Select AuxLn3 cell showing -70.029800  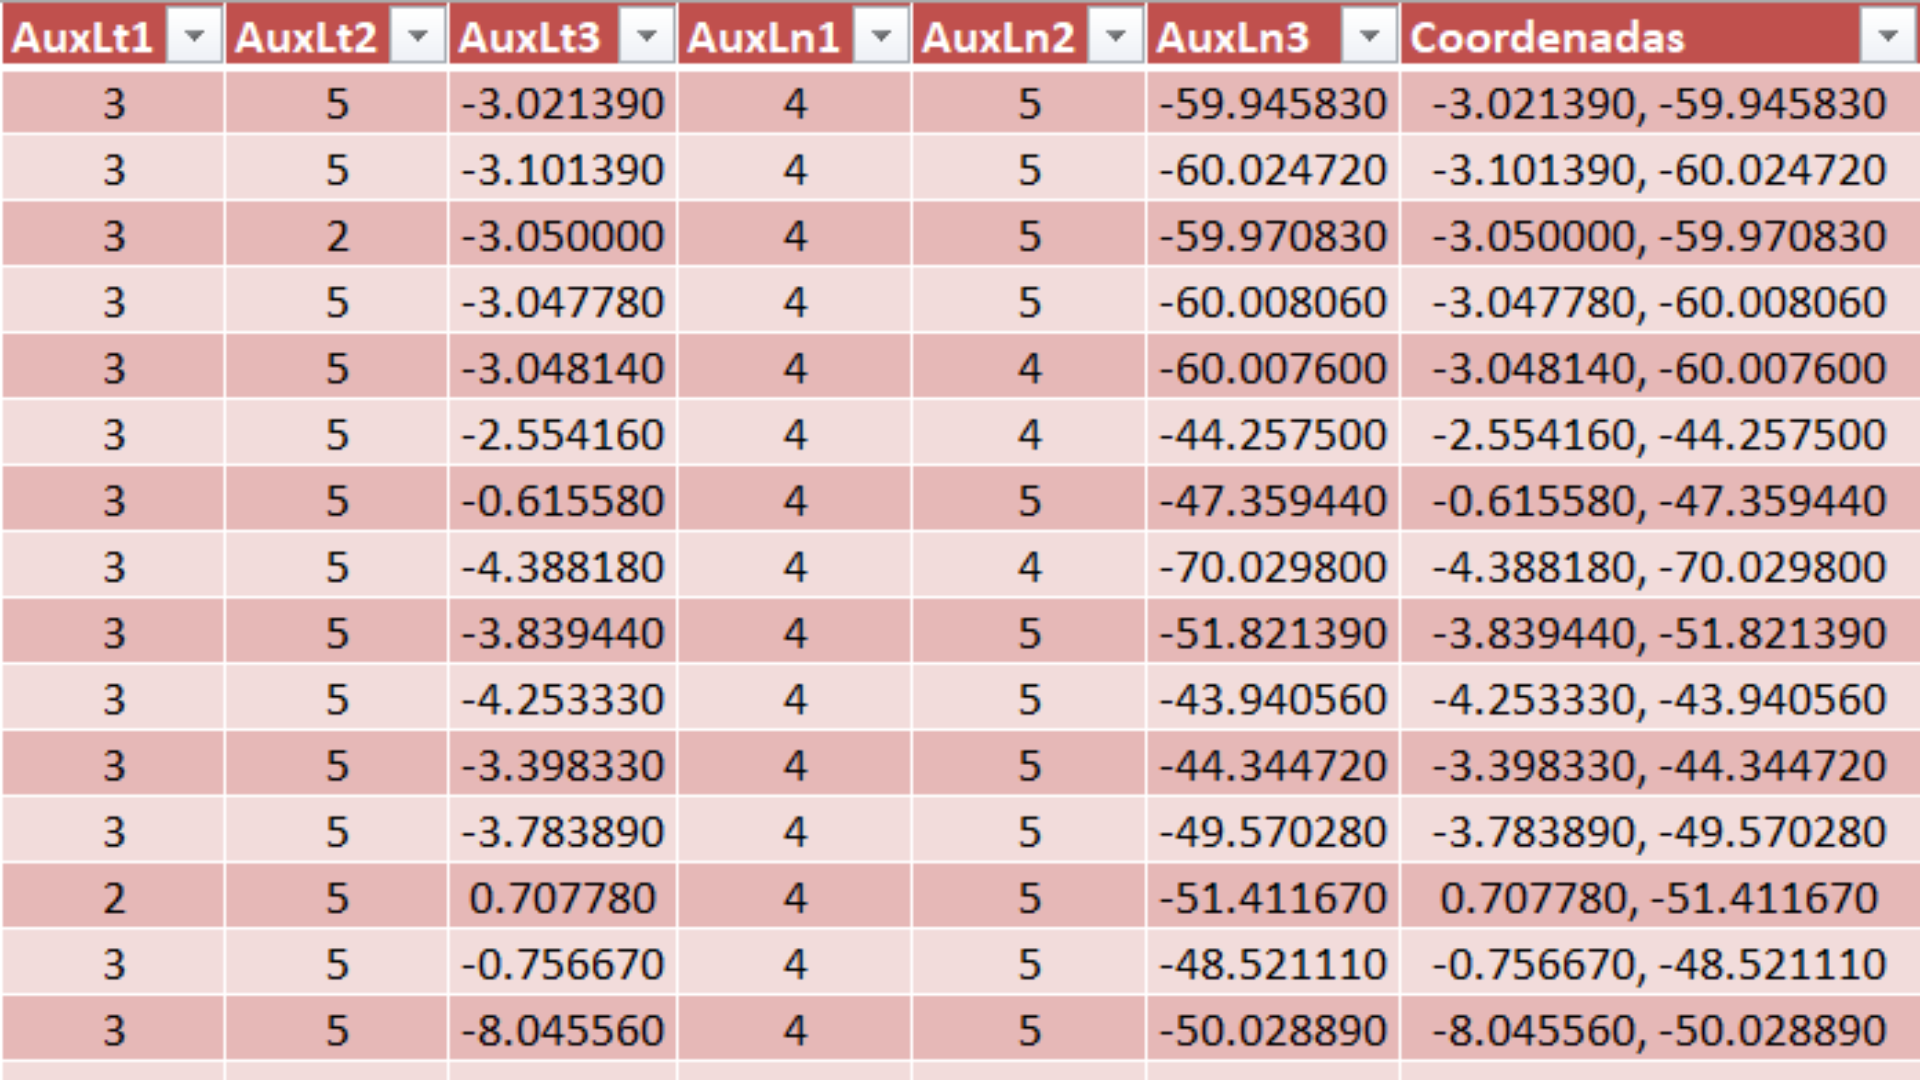point(1272,567)
